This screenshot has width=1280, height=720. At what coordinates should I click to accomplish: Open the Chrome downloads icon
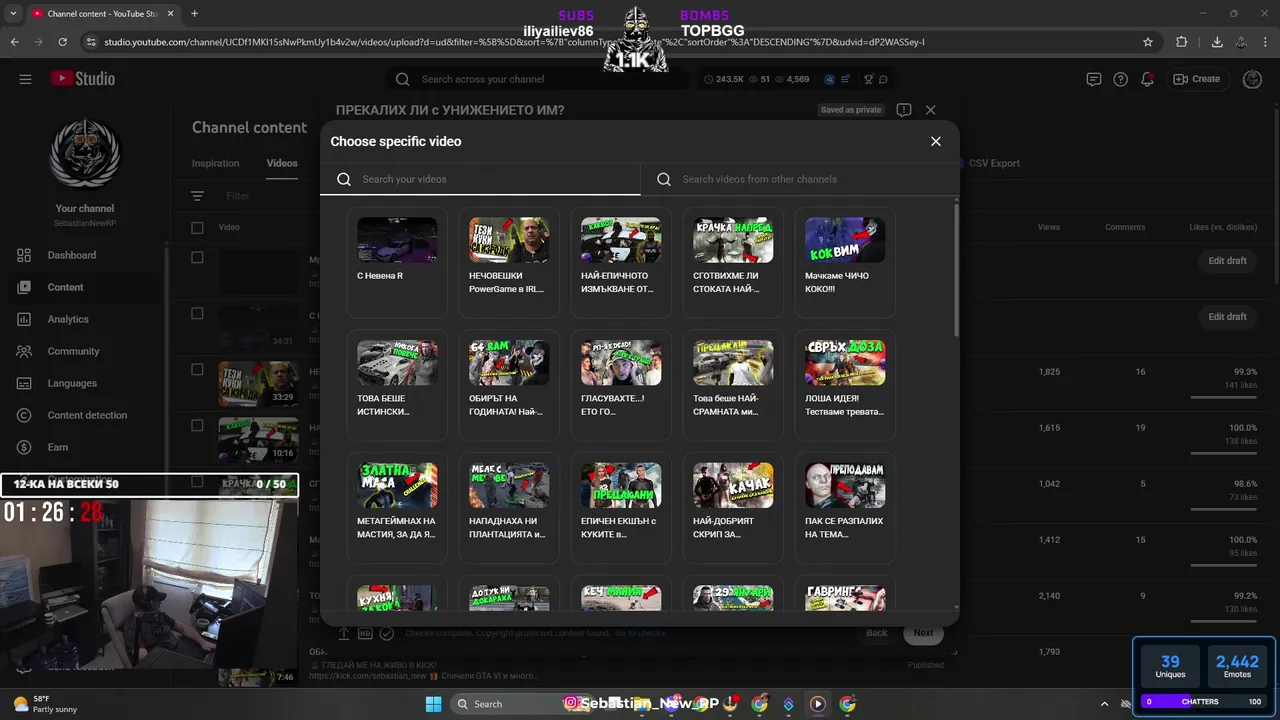coord(1217,42)
